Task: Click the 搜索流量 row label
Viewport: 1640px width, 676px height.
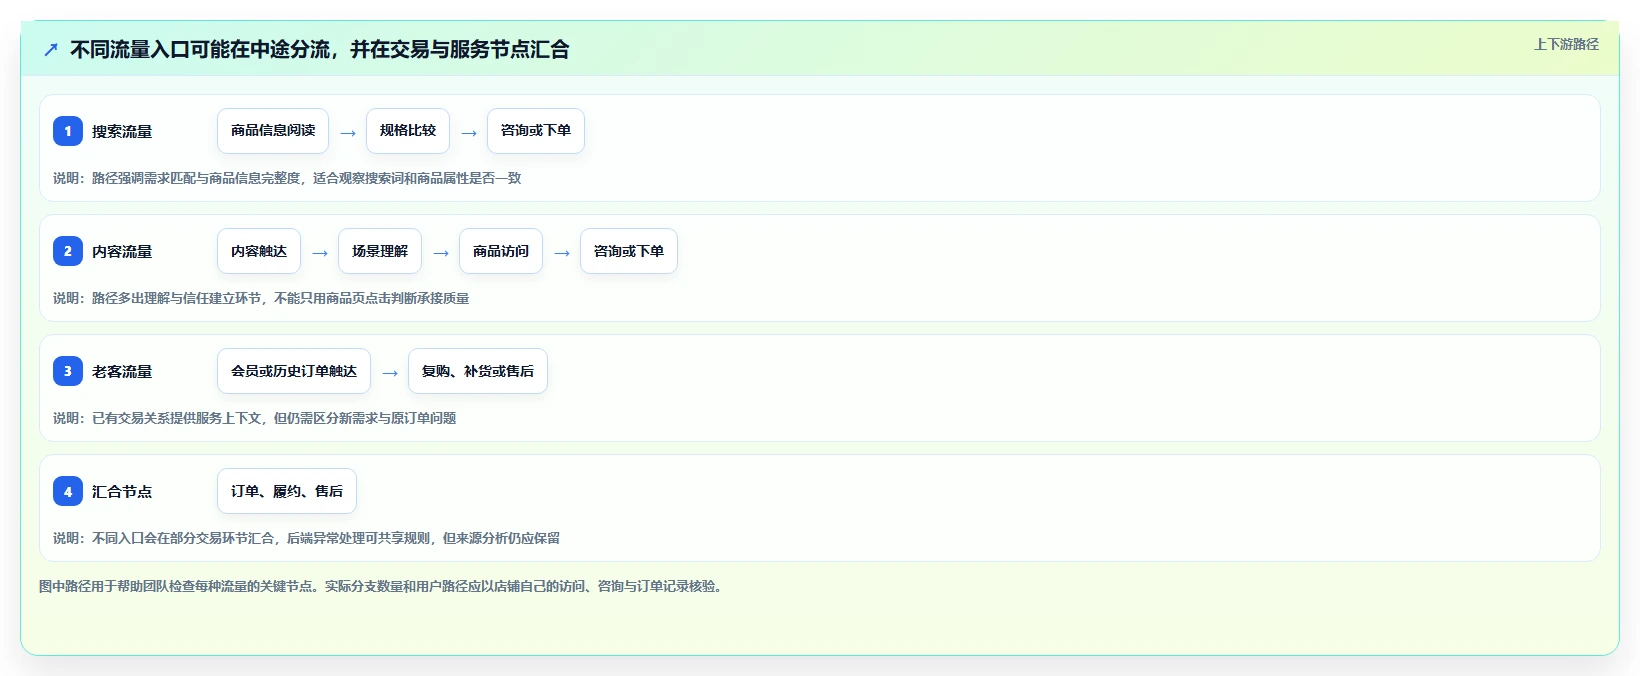Action: click(x=122, y=131)
